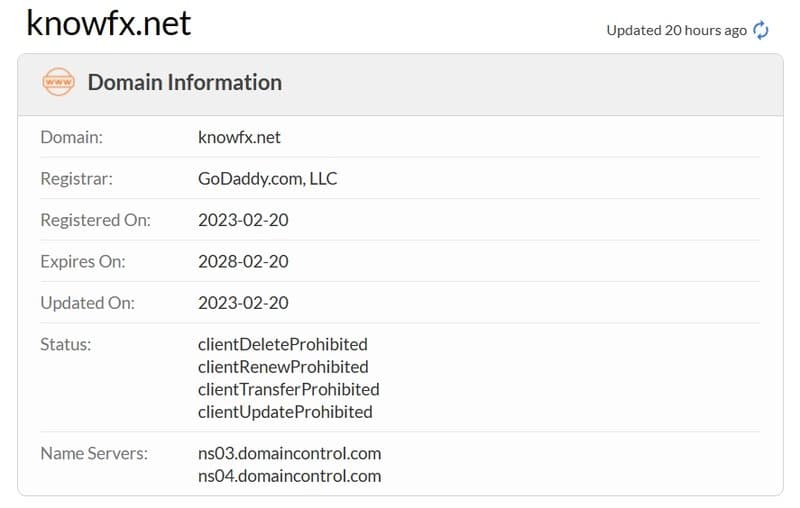Click the clientDeleteProhibited status

click(x=283, y=344)
